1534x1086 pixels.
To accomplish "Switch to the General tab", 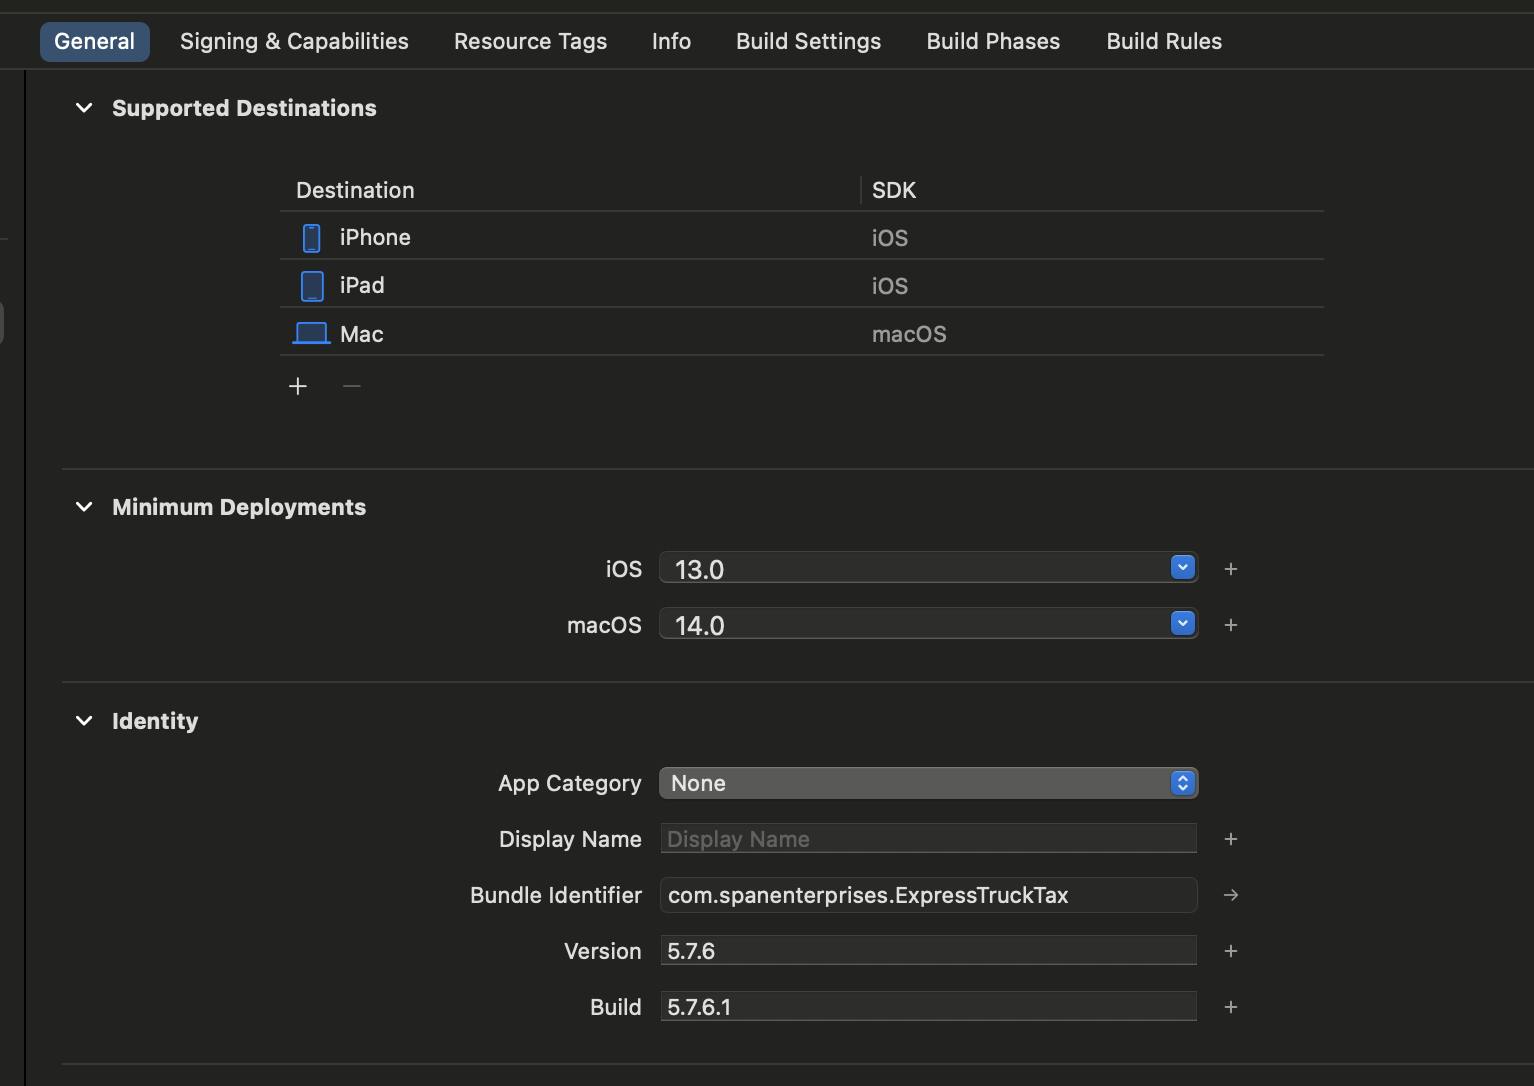I will 94,42.
